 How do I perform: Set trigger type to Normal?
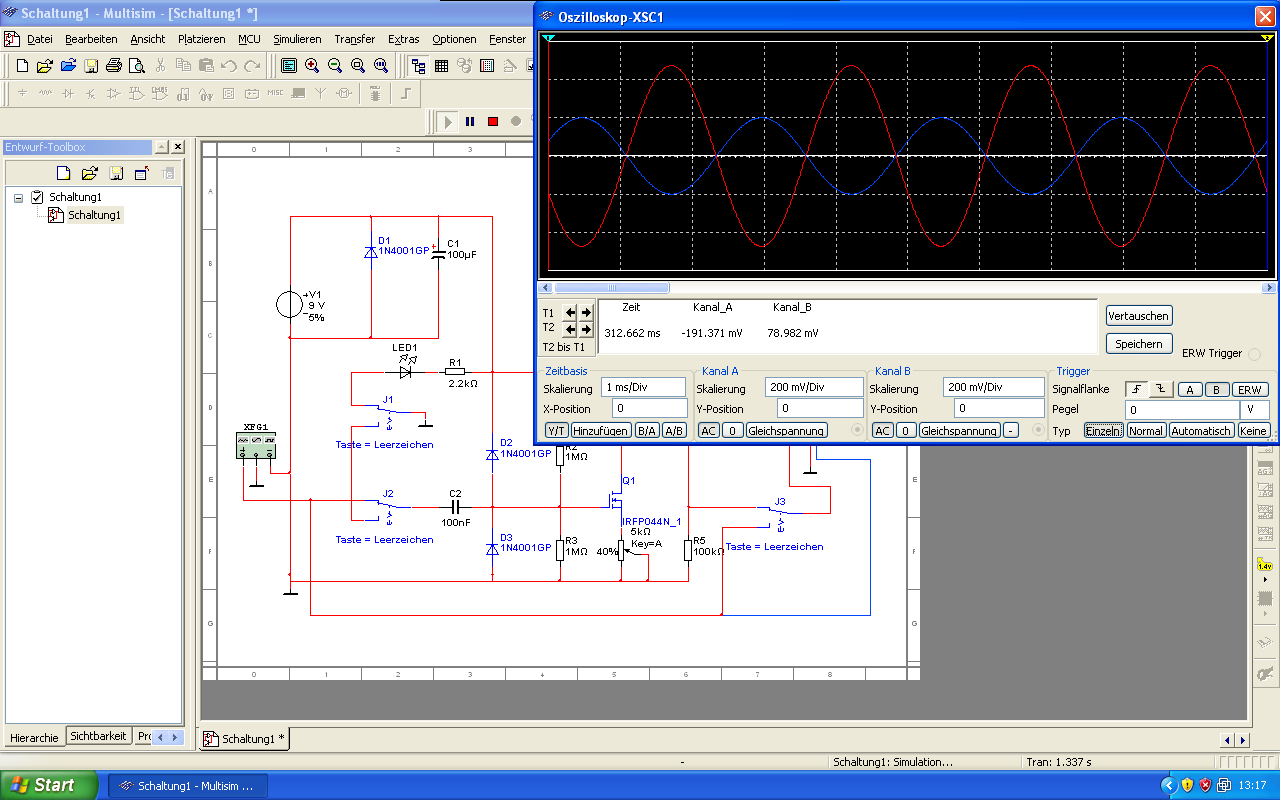coord(1145,431)
